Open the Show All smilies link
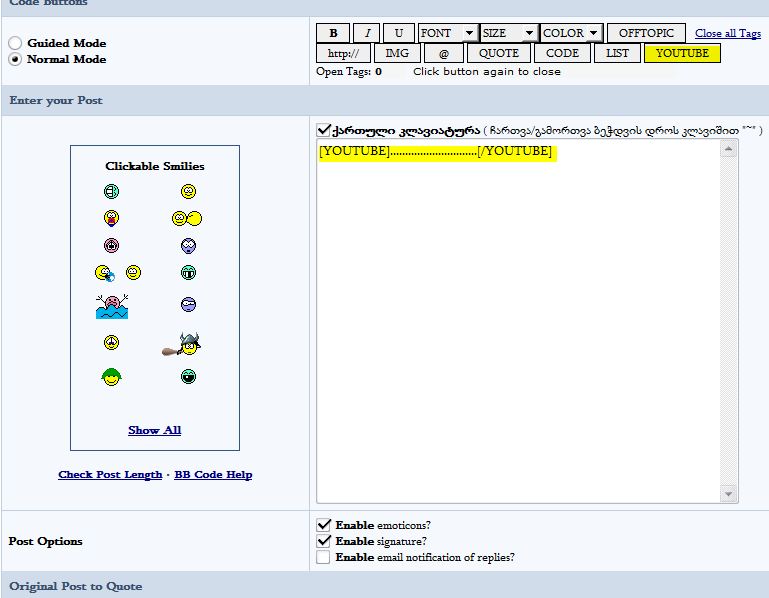Screen dimensions: 769x598 [154, 430]
